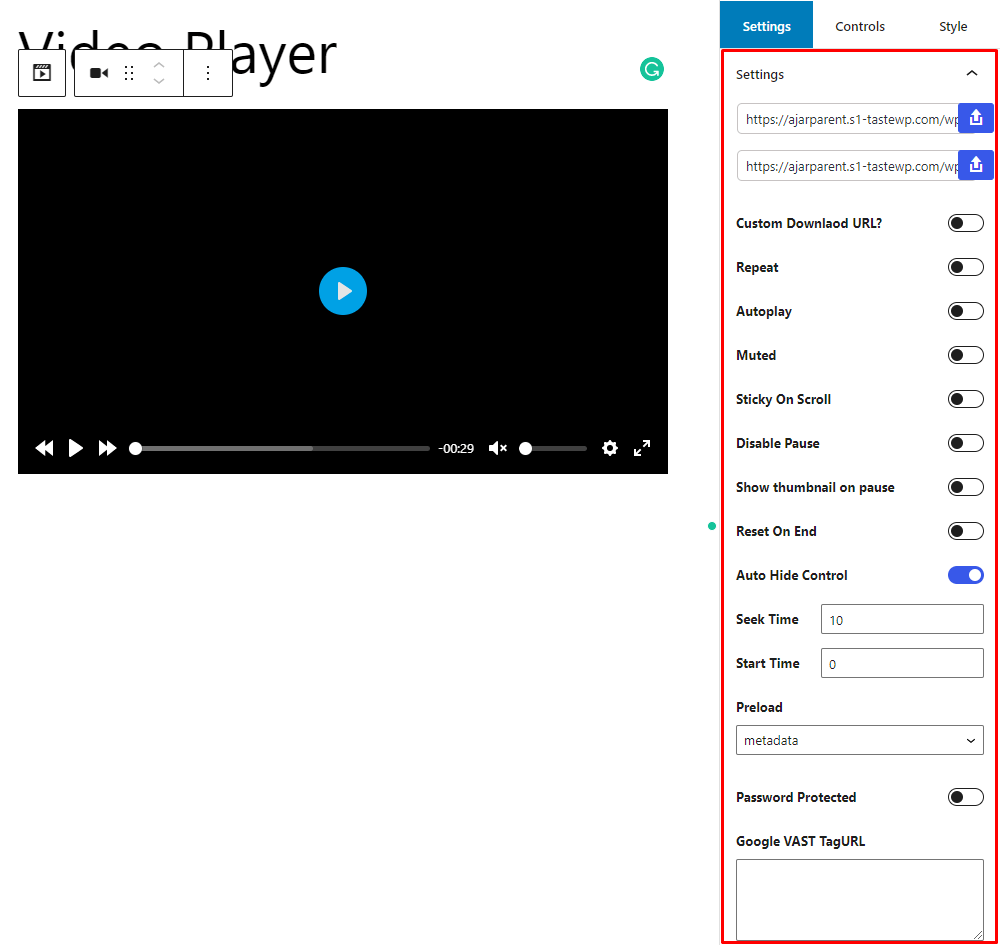Click inside the Seek Time field

click(900, 619)
